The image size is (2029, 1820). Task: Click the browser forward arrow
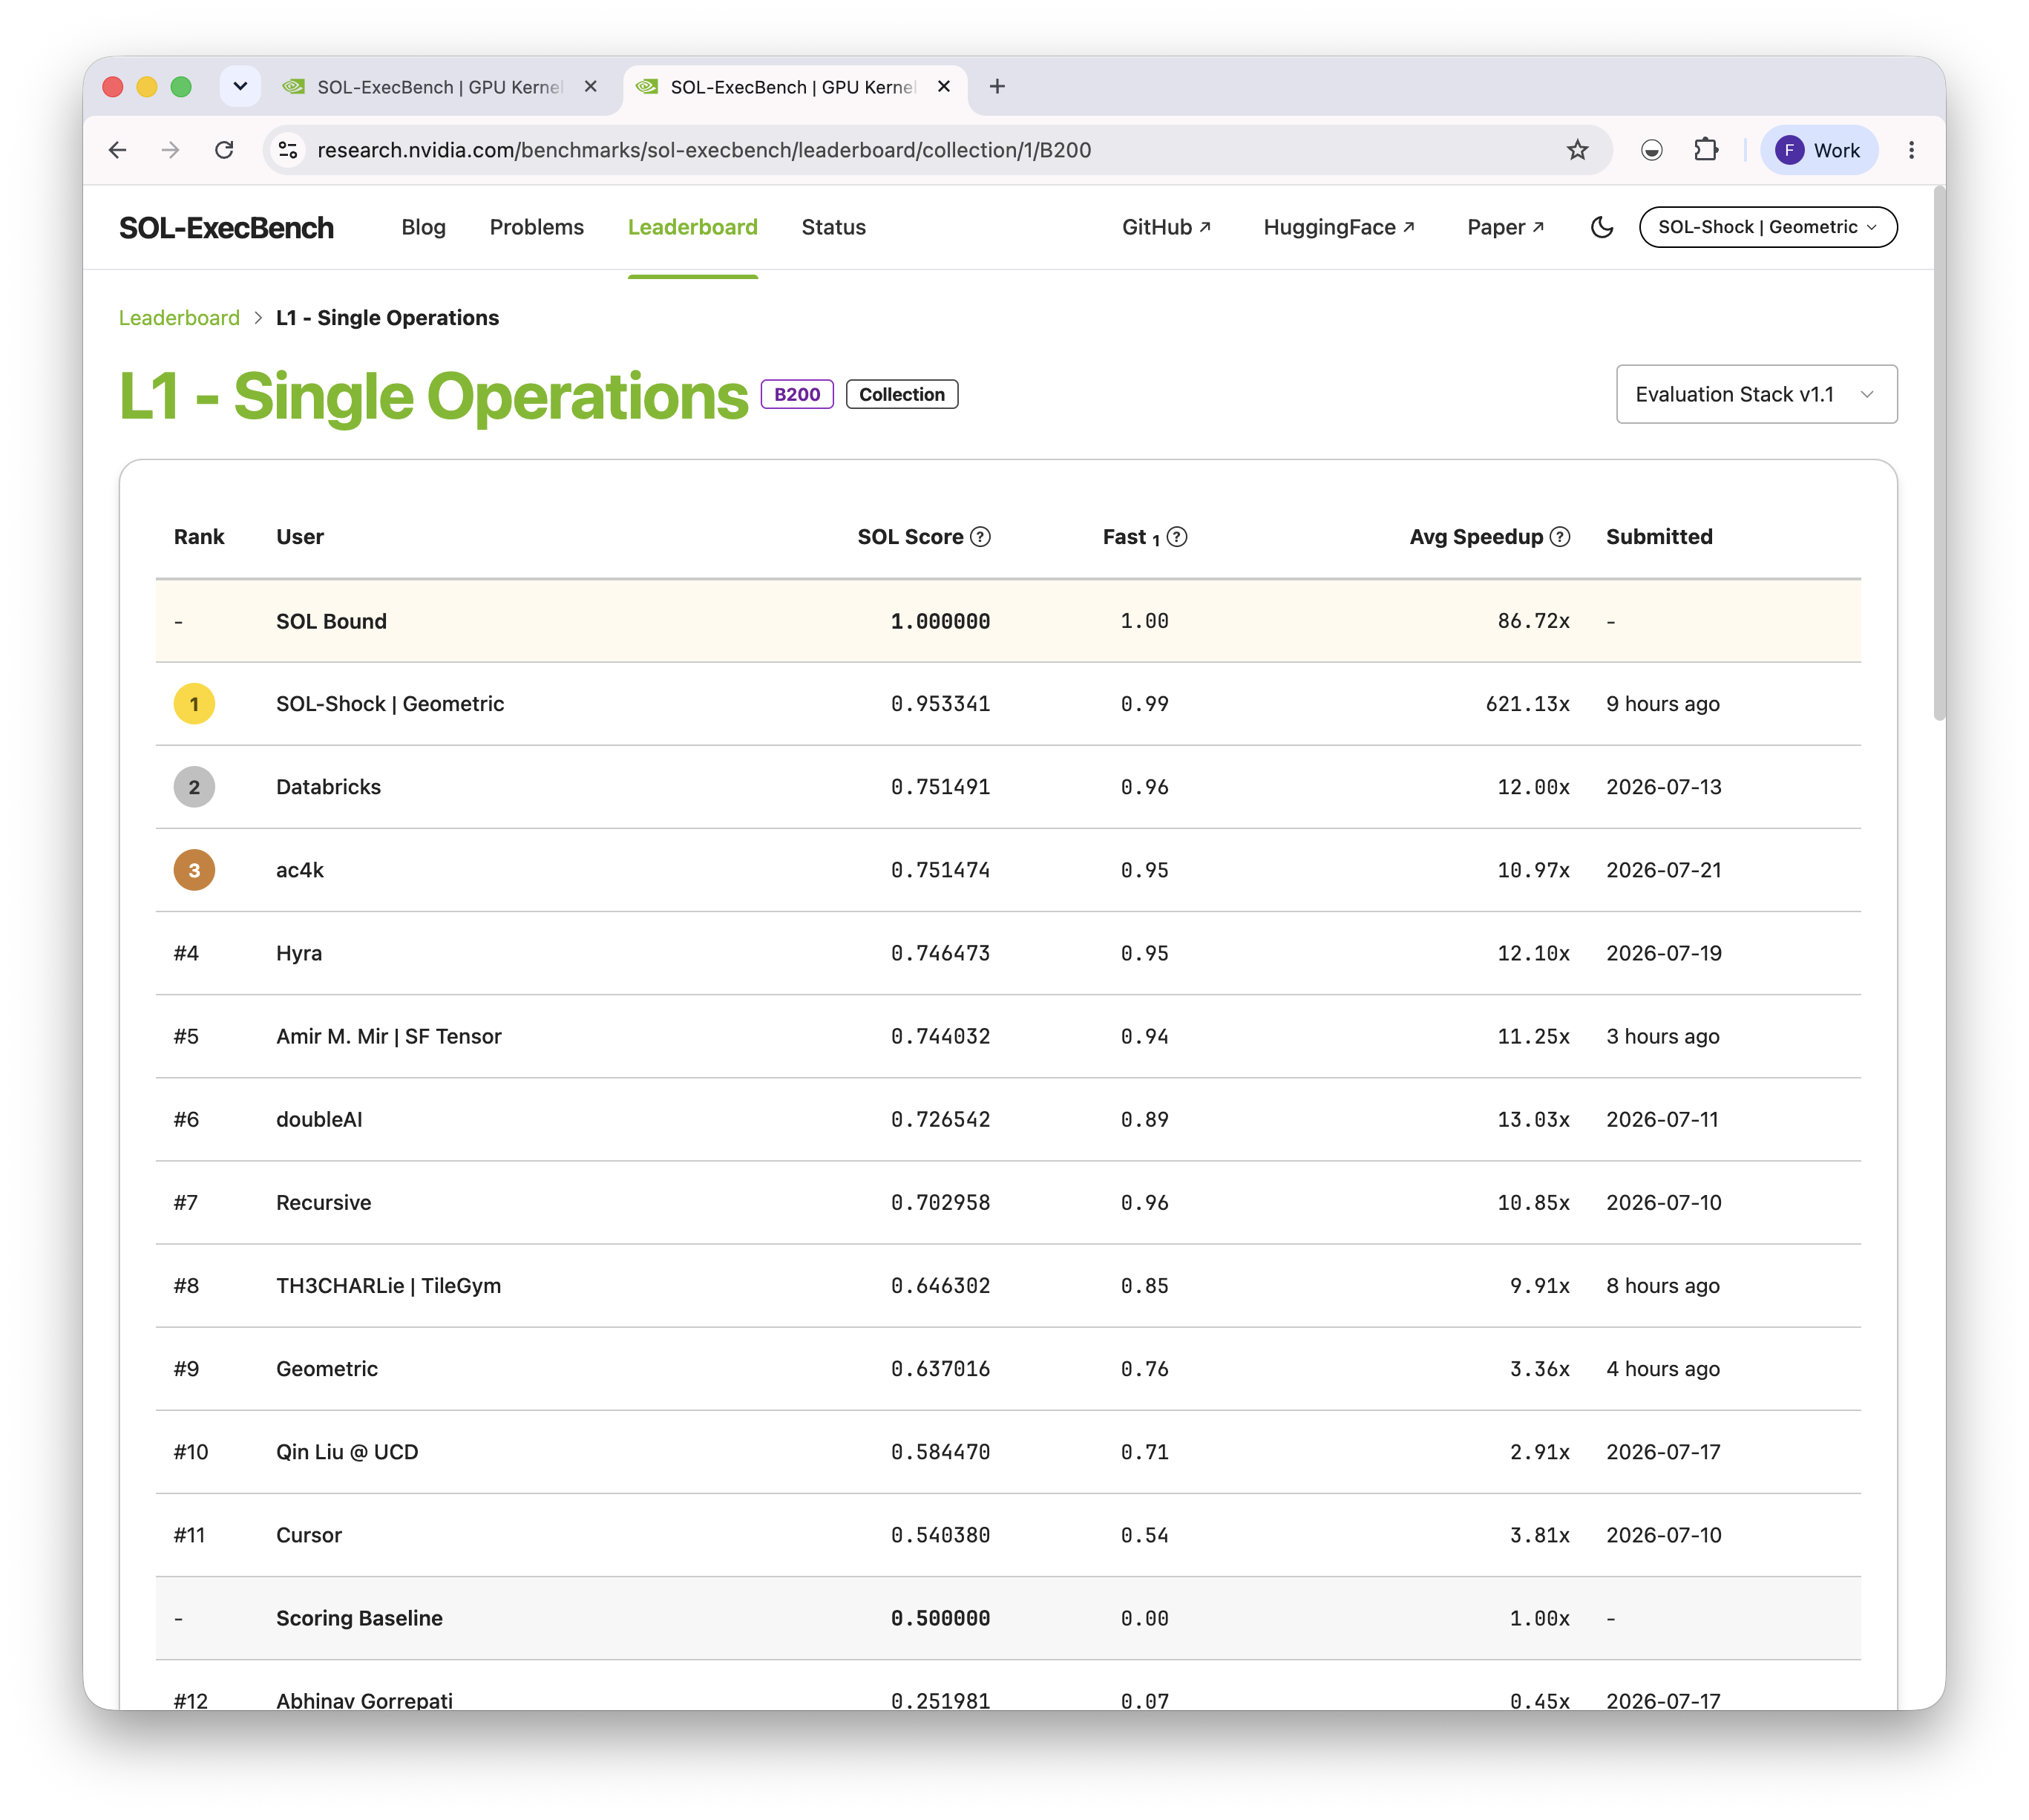171,150
